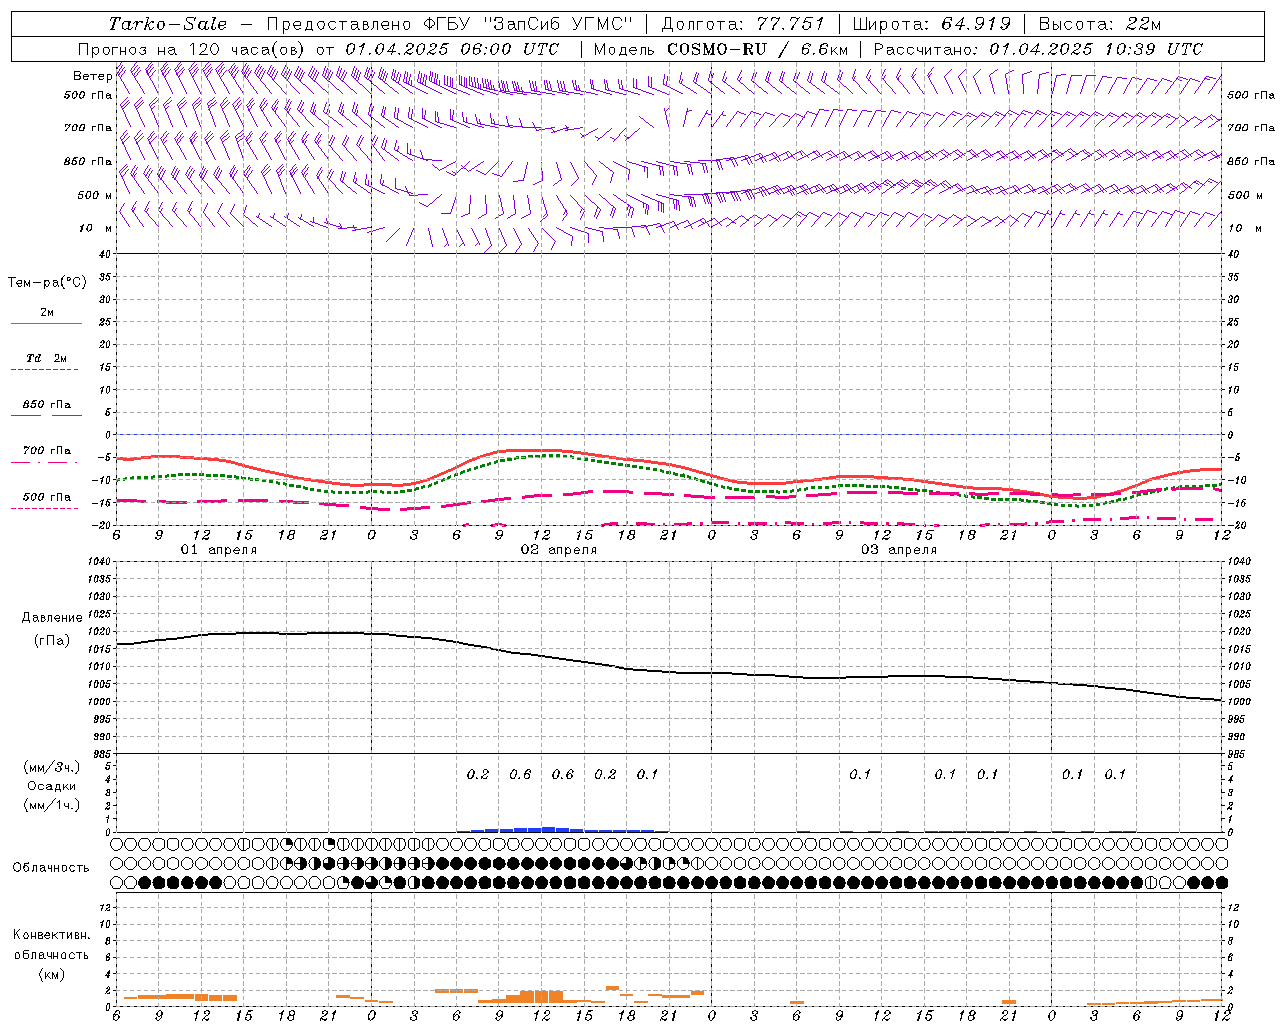The image size is (1280, 1024).
Task: Select the COSMO-RU / 6.6км model label
Action: coord(756,49)
